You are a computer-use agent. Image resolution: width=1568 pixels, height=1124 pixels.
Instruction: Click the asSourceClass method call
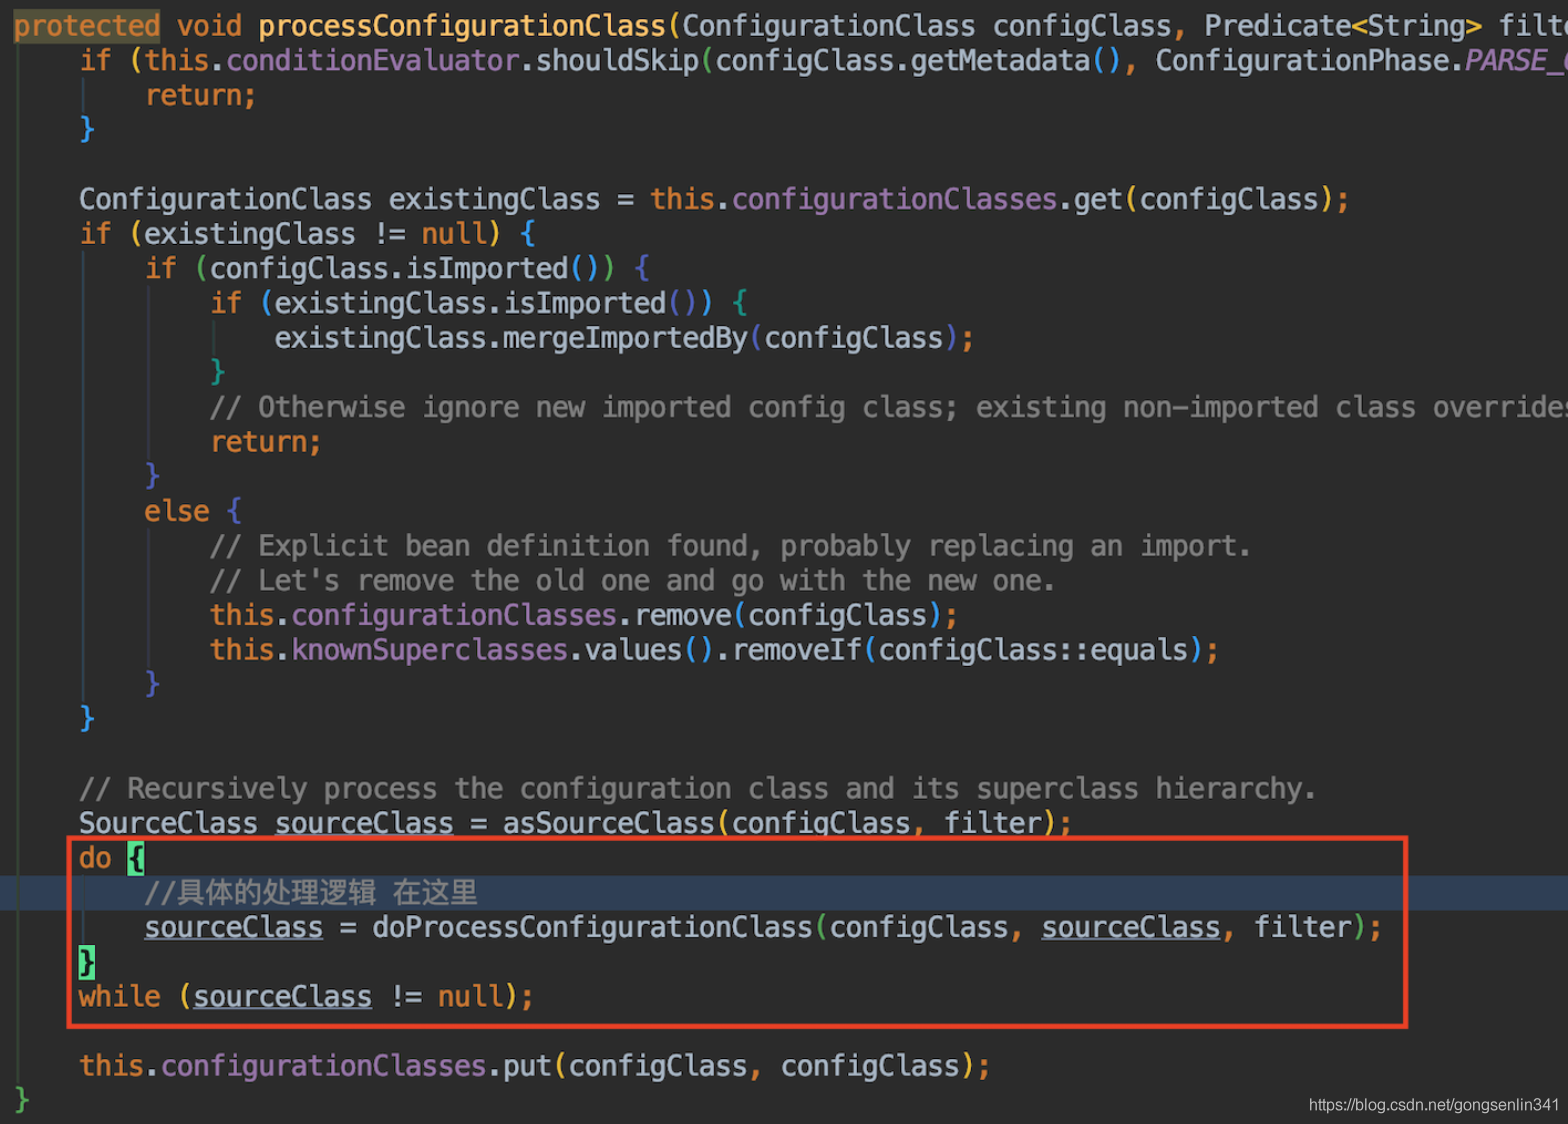click(x=608, y=823)
